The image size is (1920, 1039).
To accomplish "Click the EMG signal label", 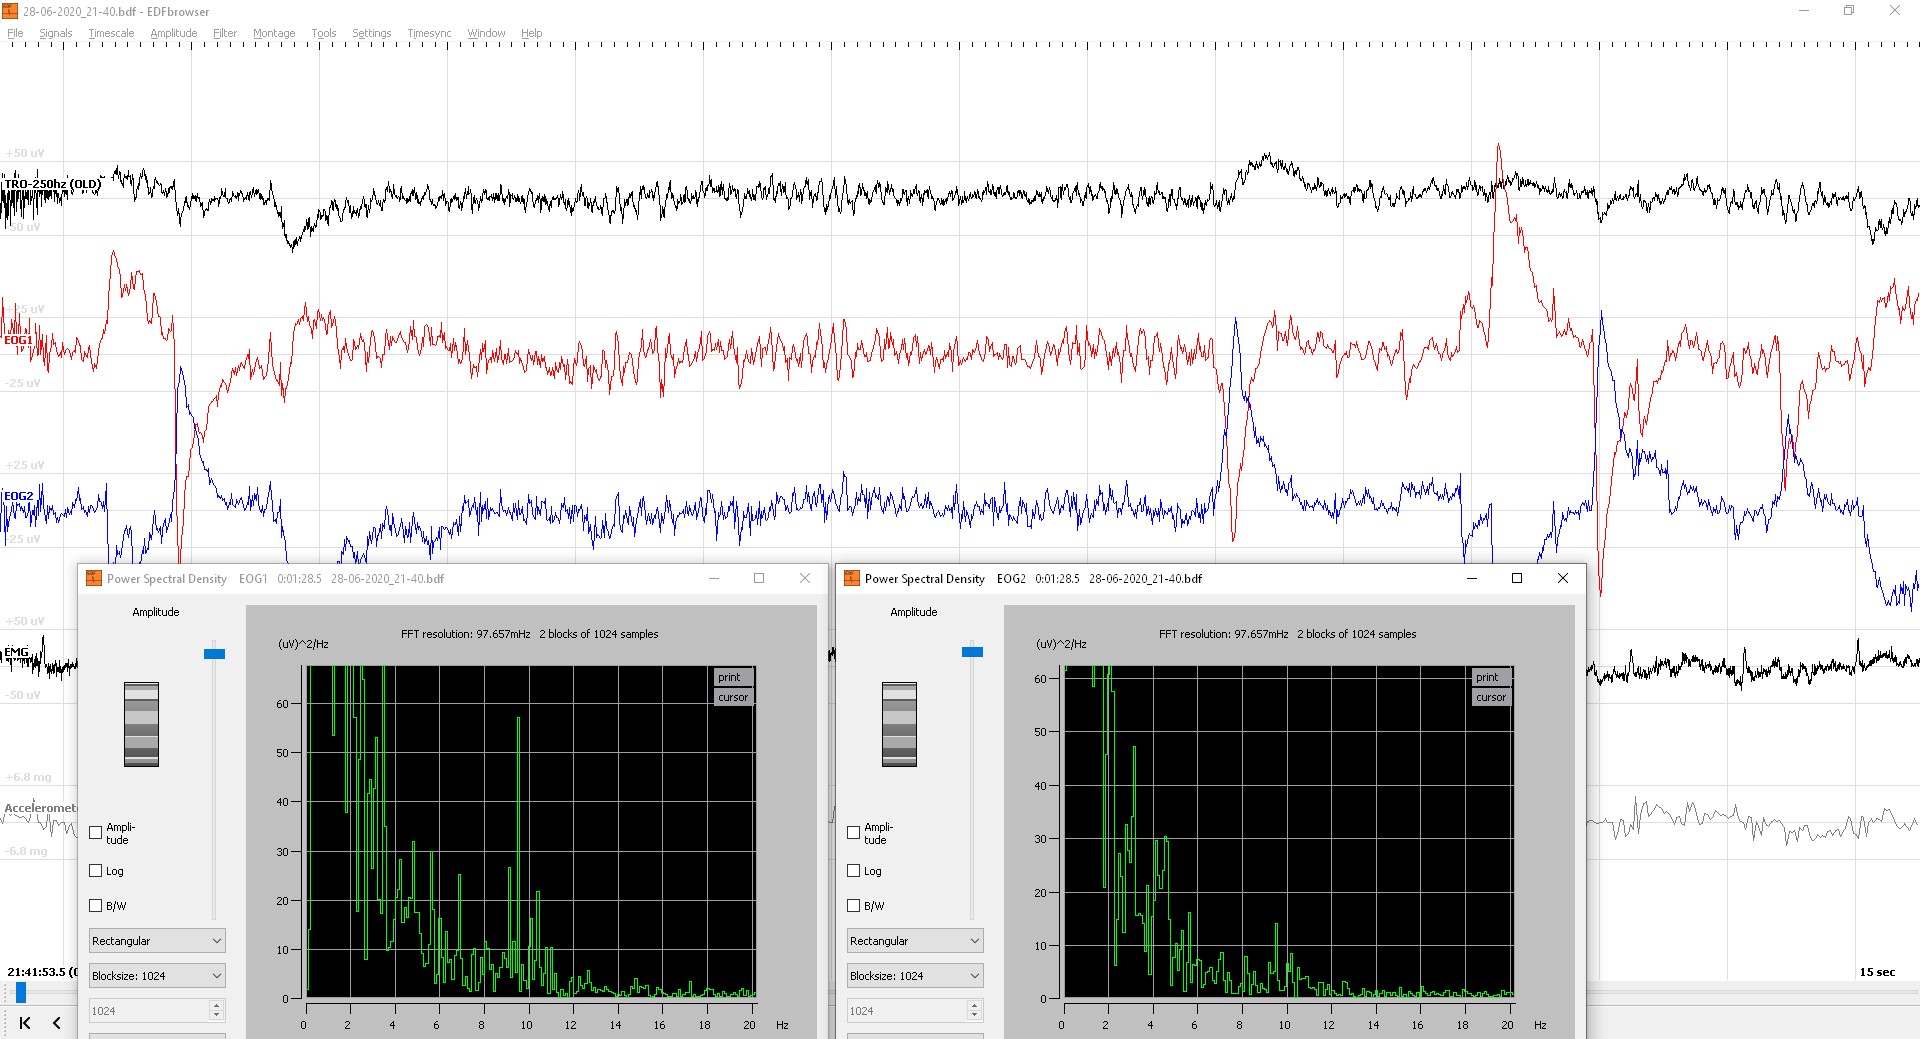I will pyautogui.click(x=16, y=652).
